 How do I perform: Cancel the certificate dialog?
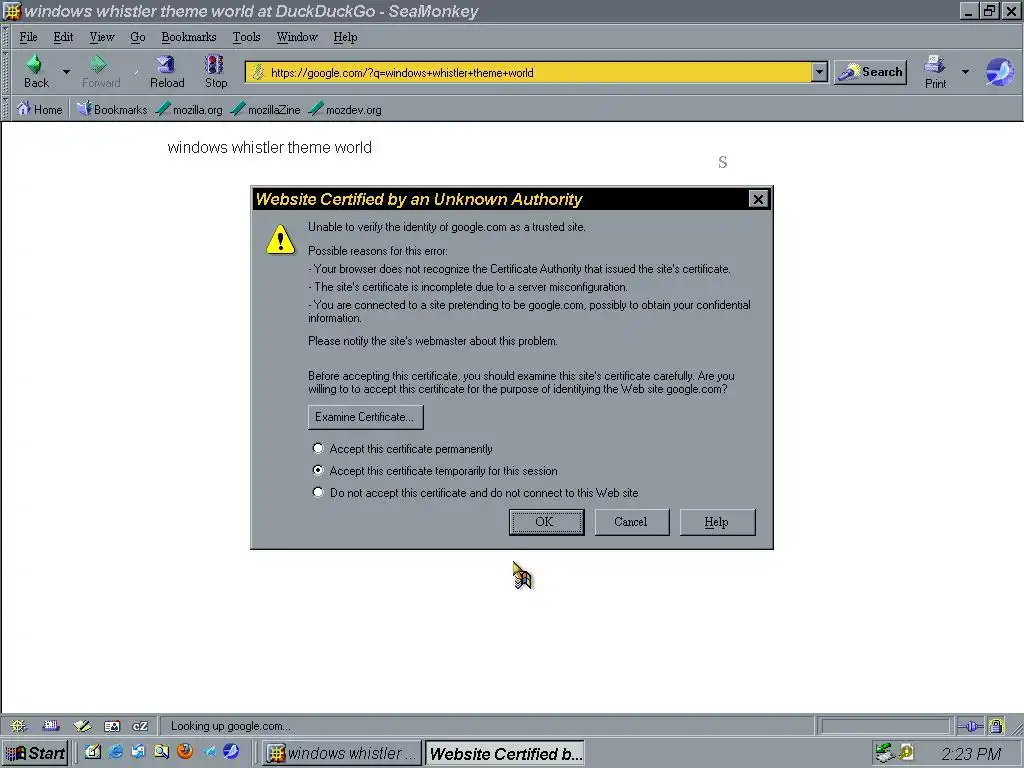click(x=631, y=522)
